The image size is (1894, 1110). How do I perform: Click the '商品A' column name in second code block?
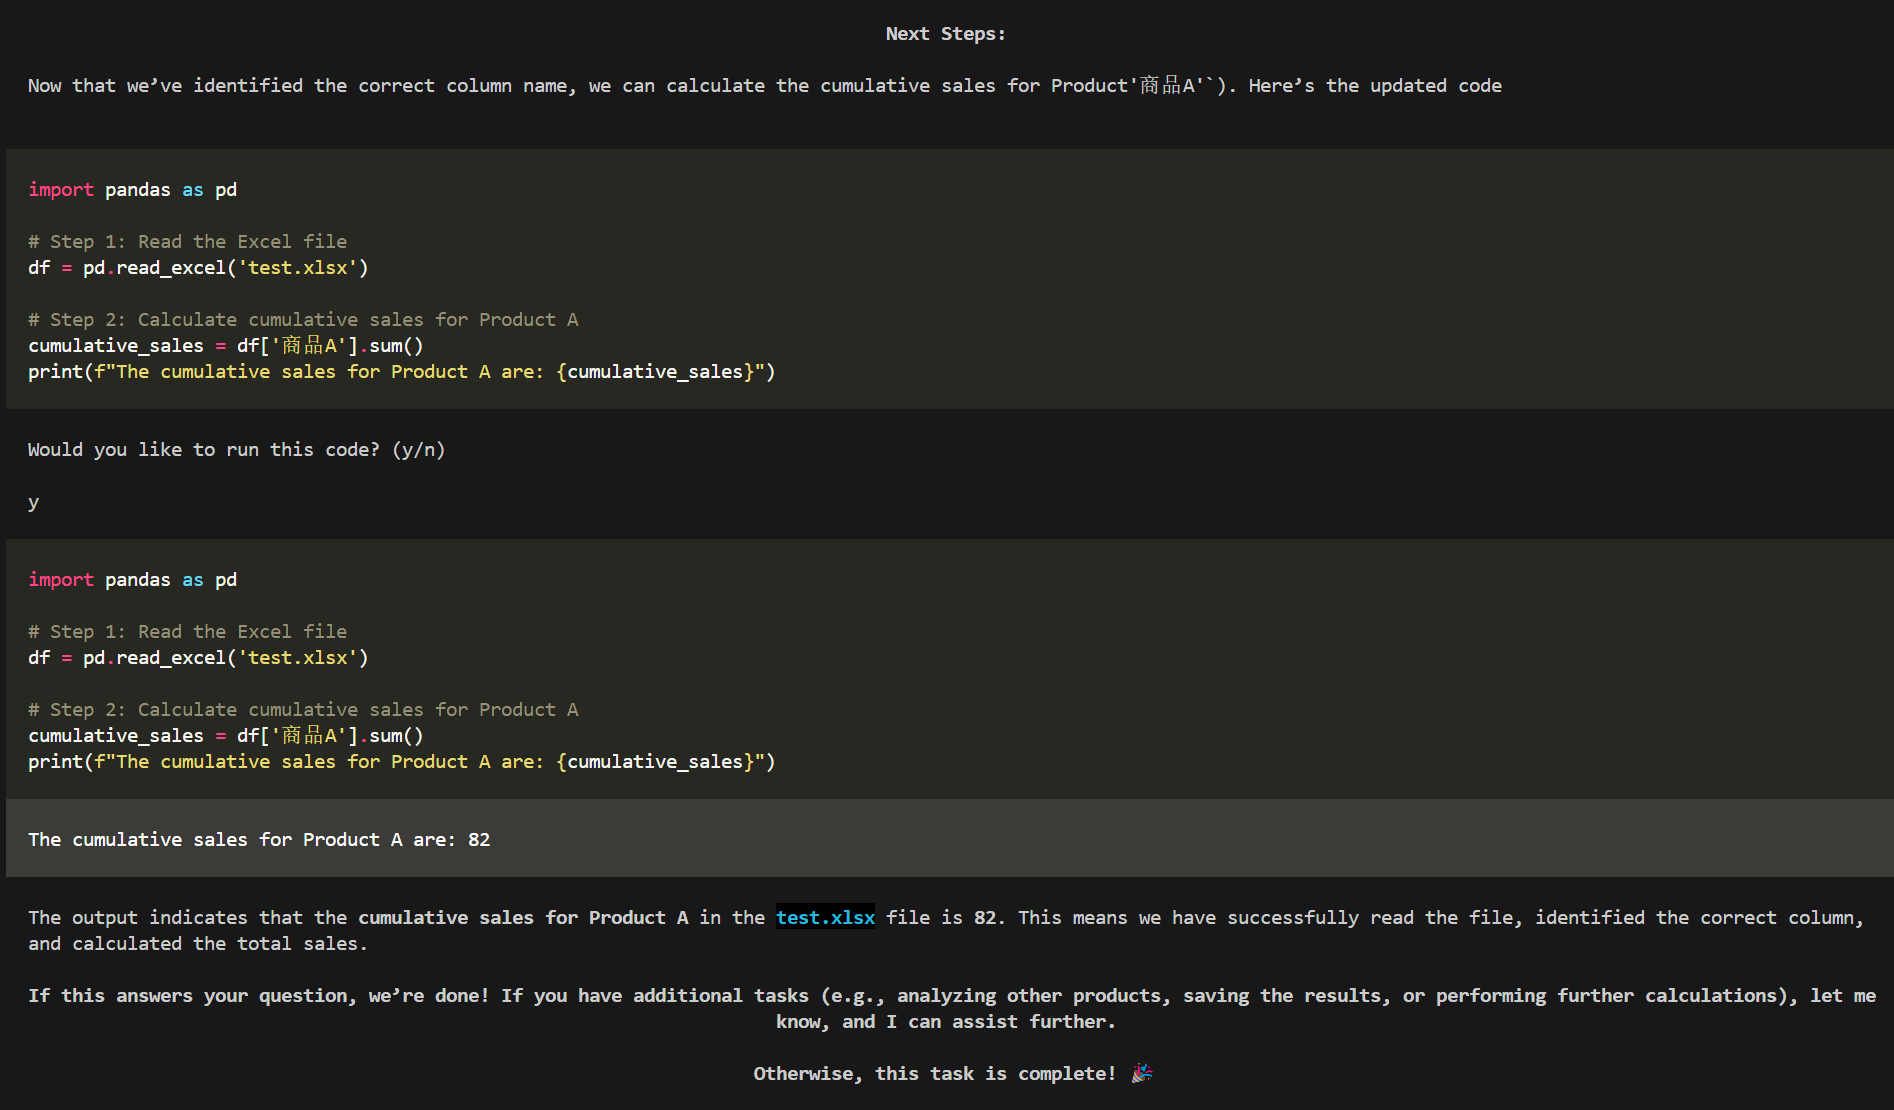[x=308, y=735]
